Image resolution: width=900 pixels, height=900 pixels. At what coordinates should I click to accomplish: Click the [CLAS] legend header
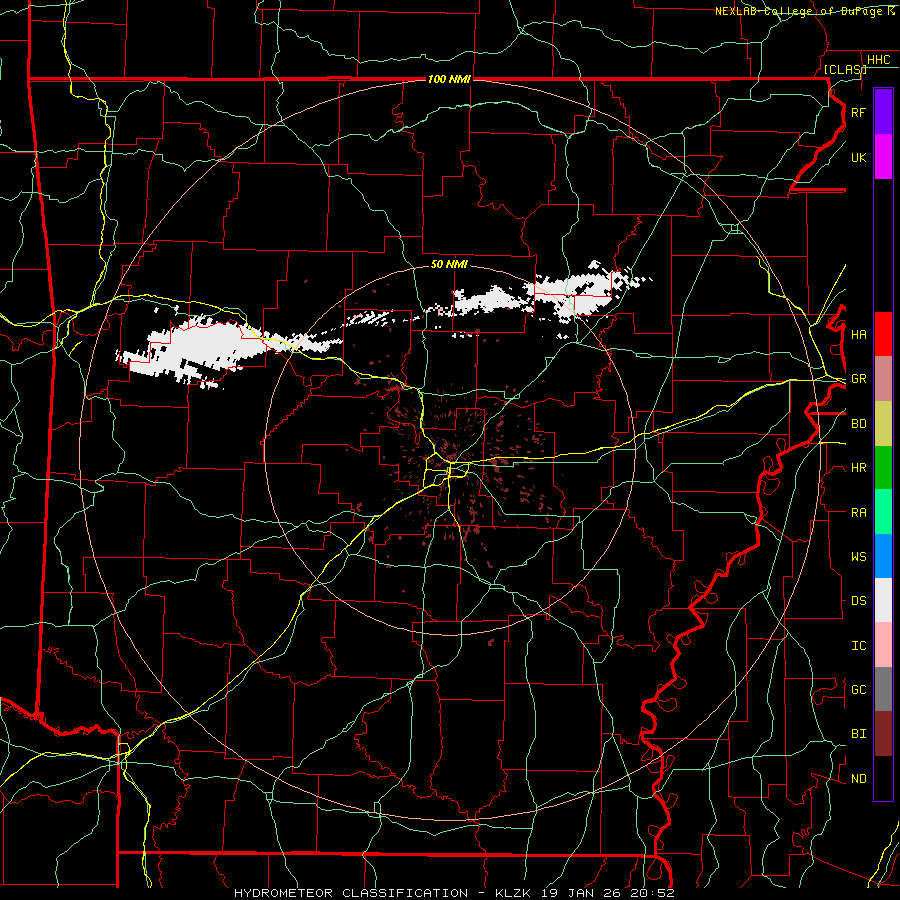845,69
